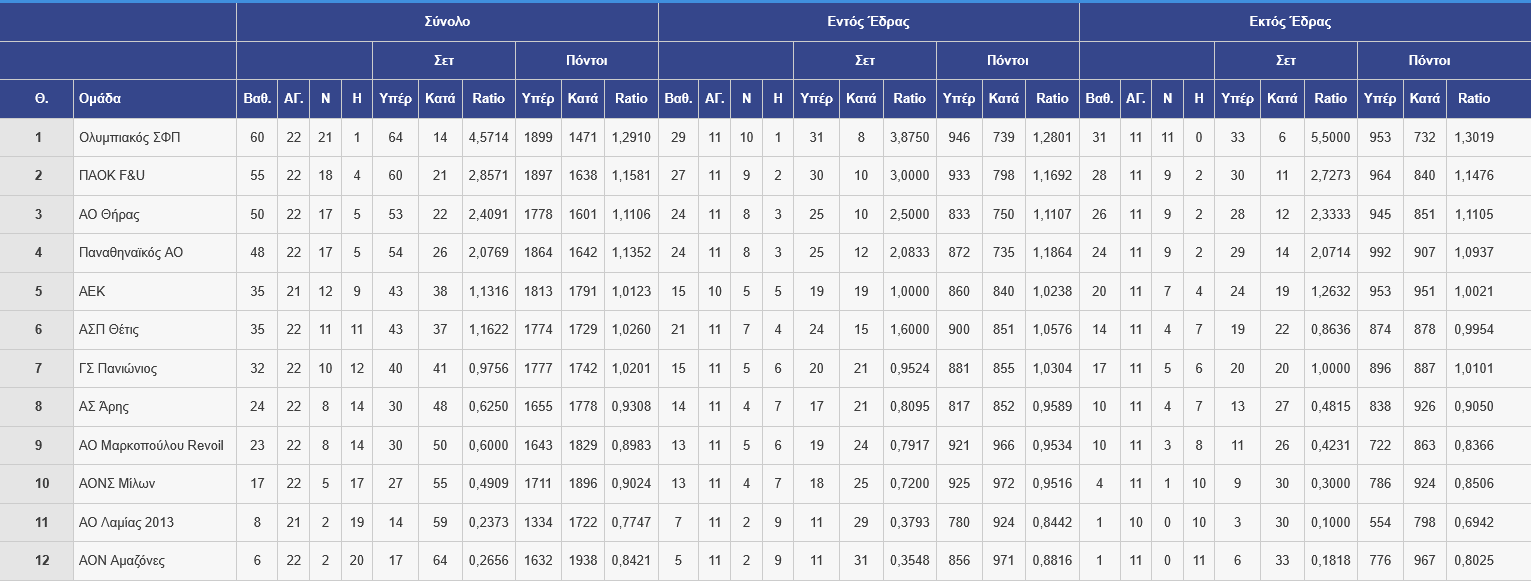
Task: Click the Πόντοι header under Εκτός Έδρας
Action: click(1429, 60)
